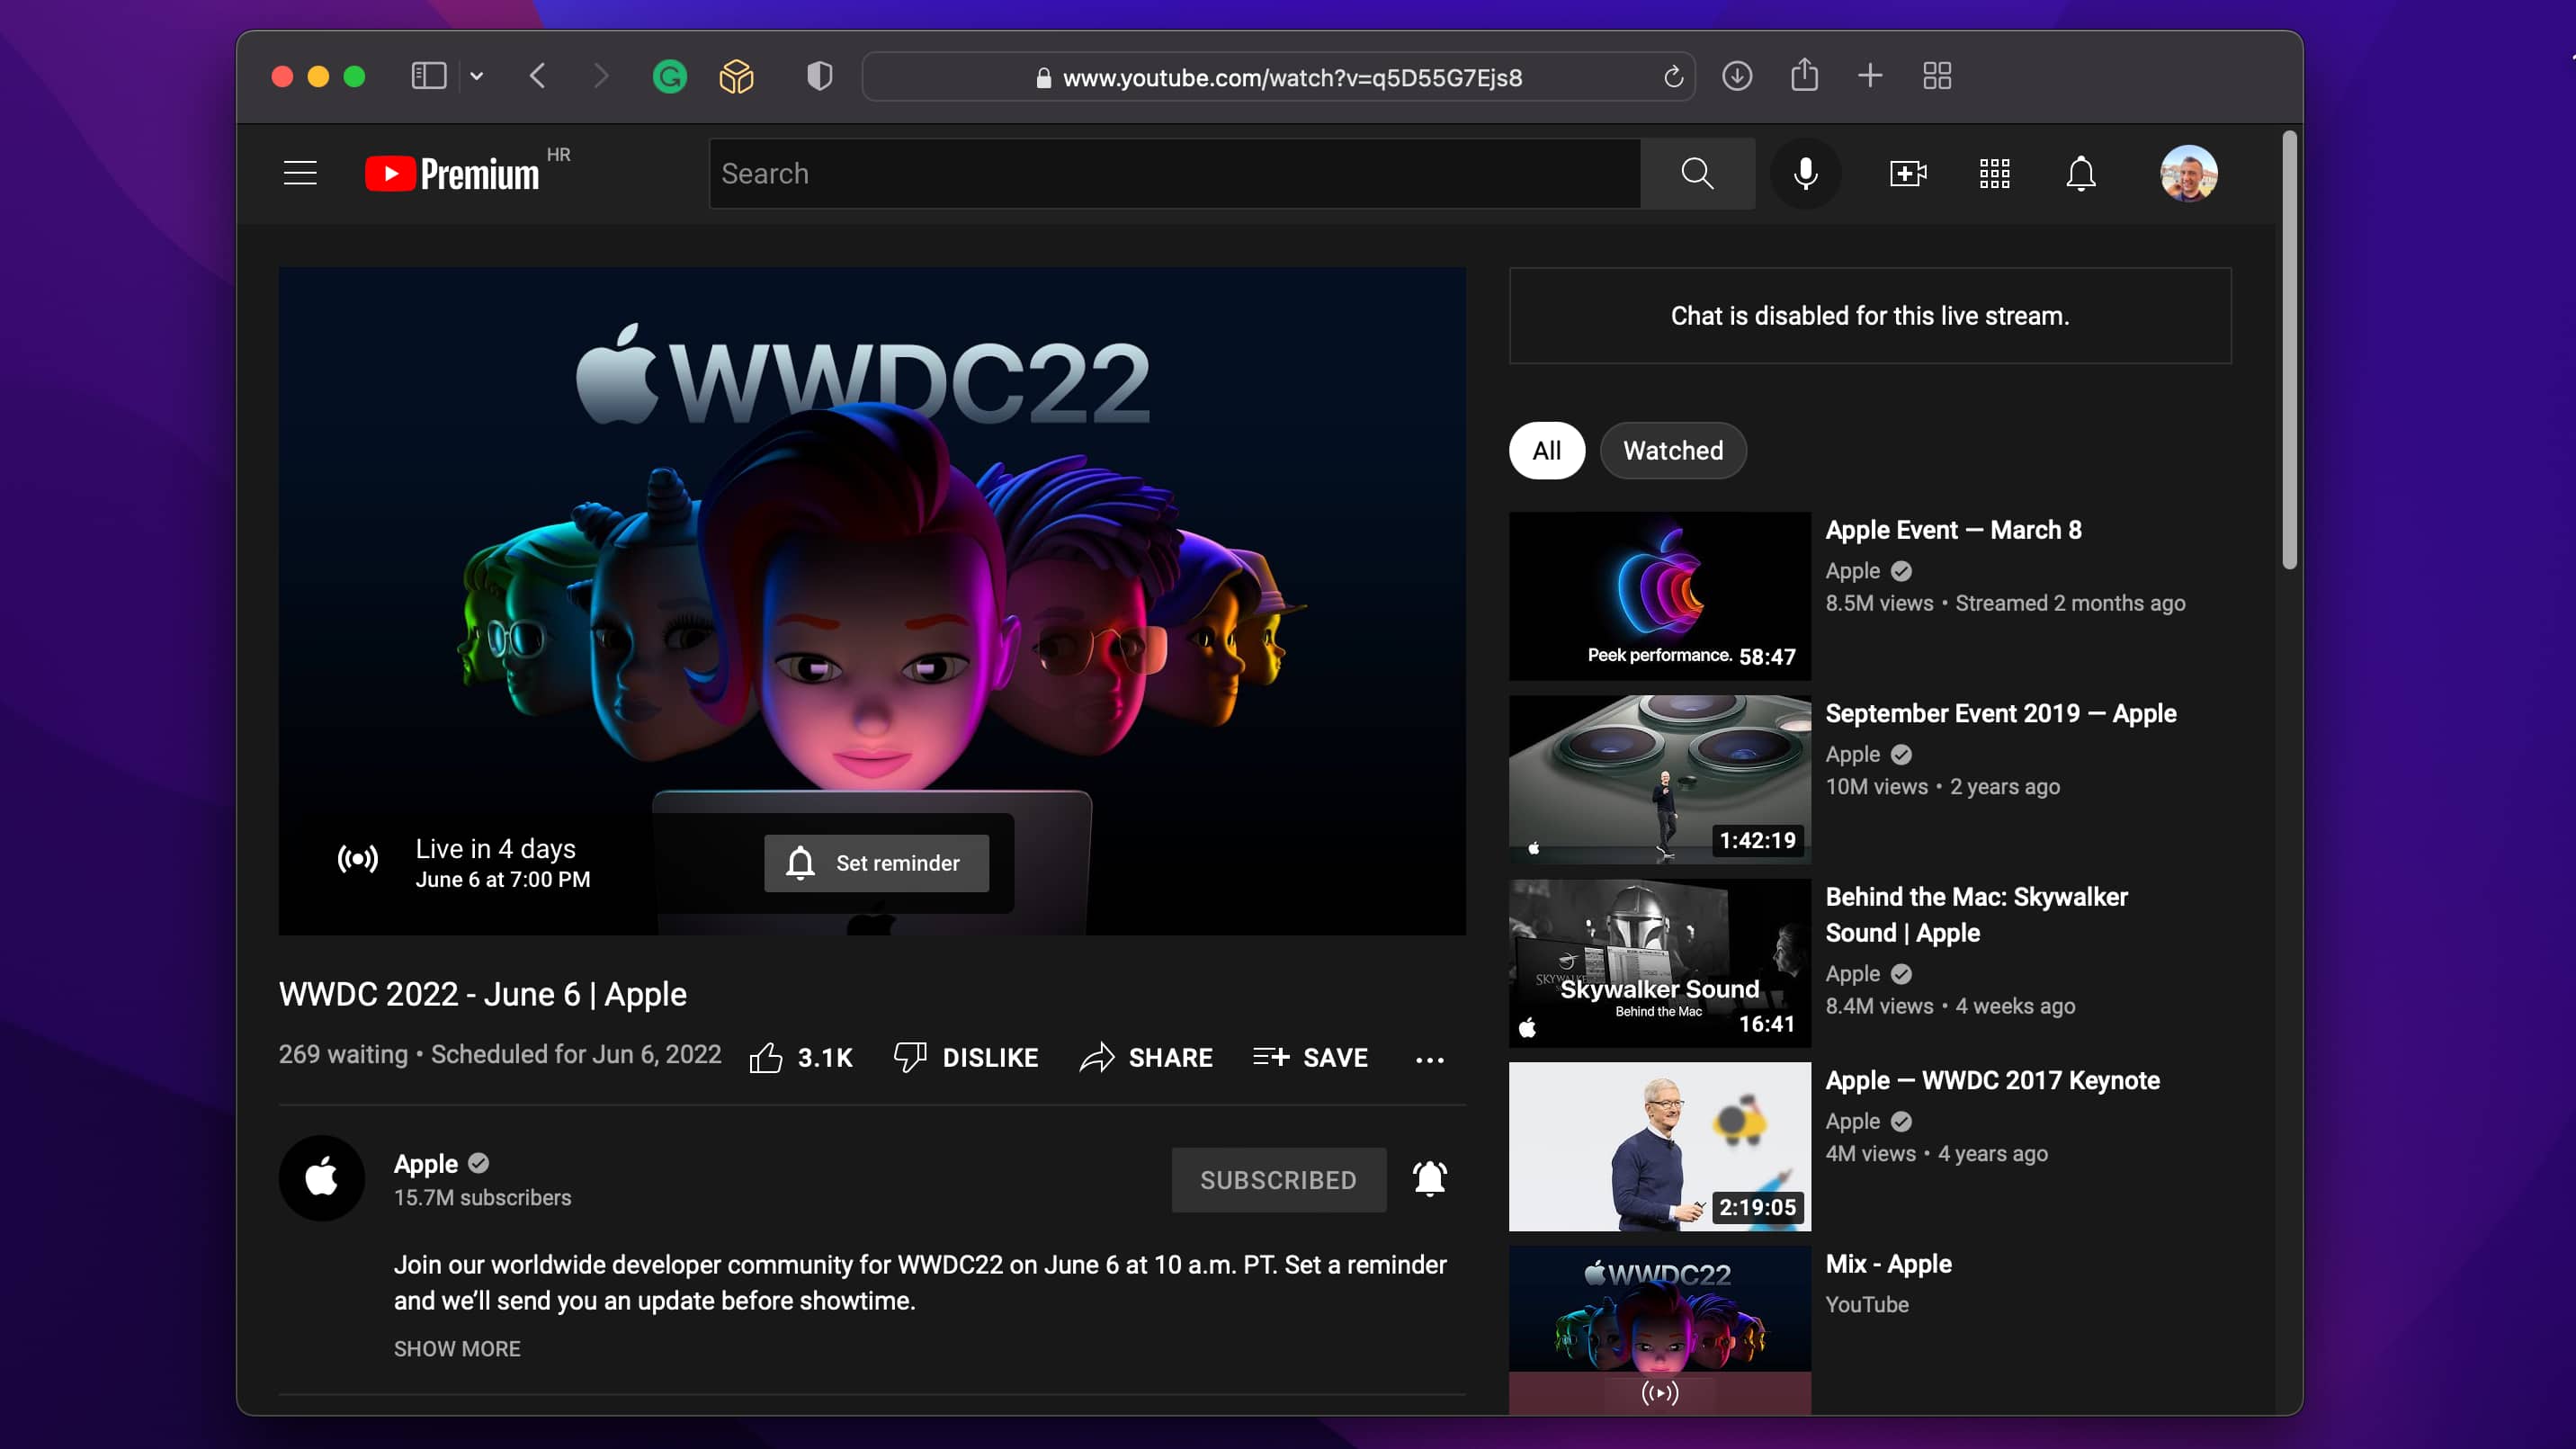Image resolution: width=2576 pixels, height=1449 pixels.
Task: Open 'September Event 2019 — Apple' title
Action: 2000,713
